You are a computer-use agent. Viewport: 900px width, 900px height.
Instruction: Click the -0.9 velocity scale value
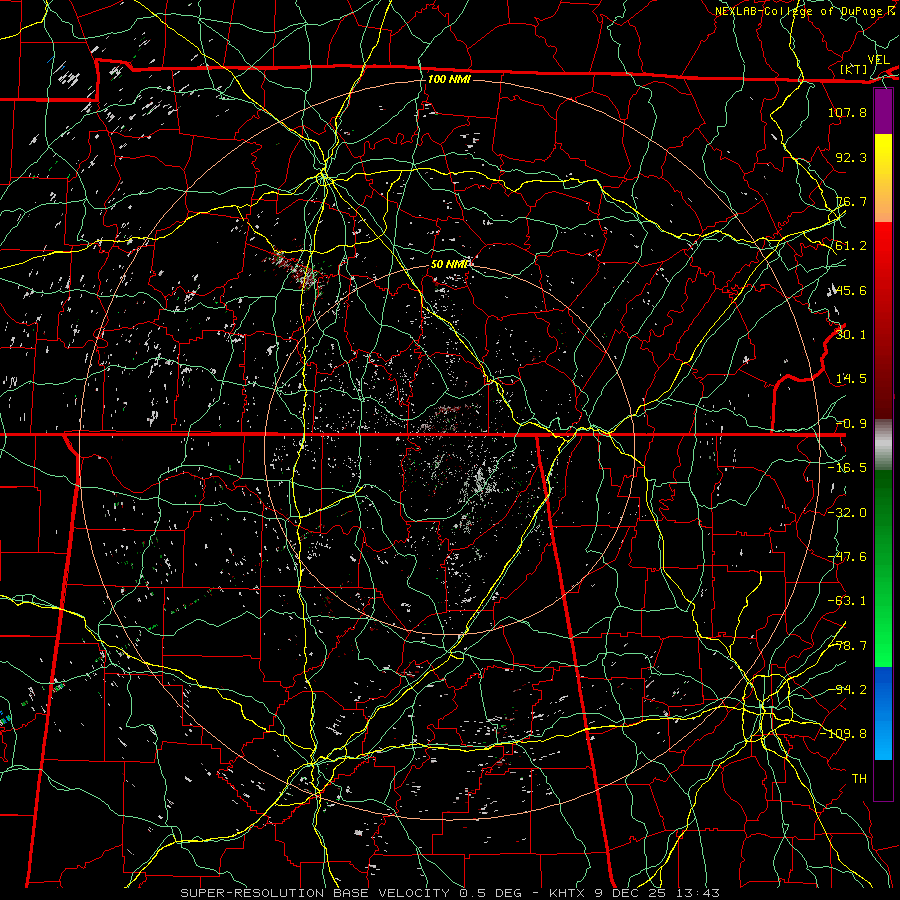pyautogui.click(x=851, y=424)
